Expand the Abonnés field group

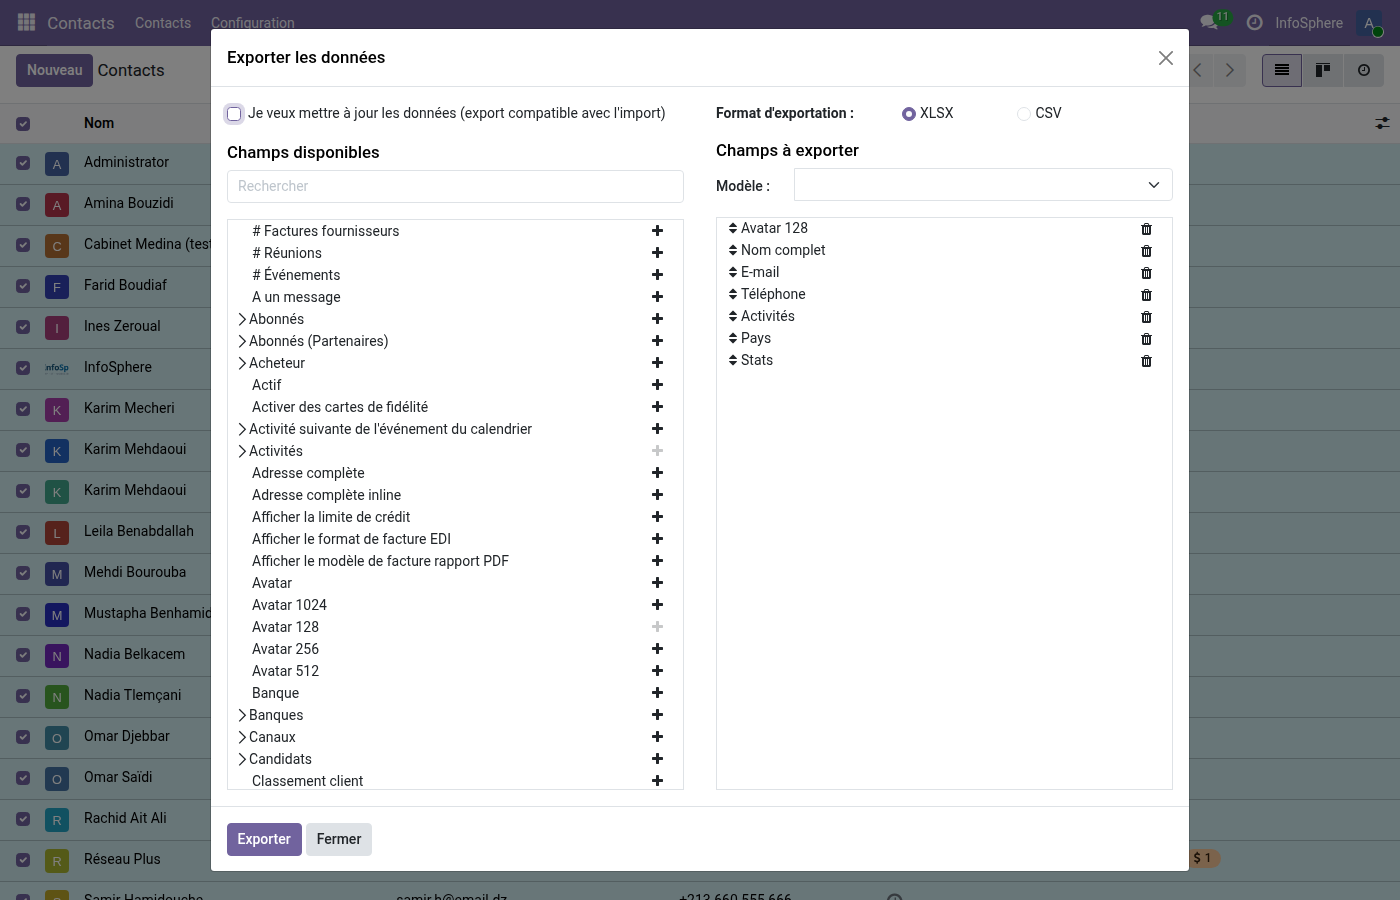(x=241, y=318)
